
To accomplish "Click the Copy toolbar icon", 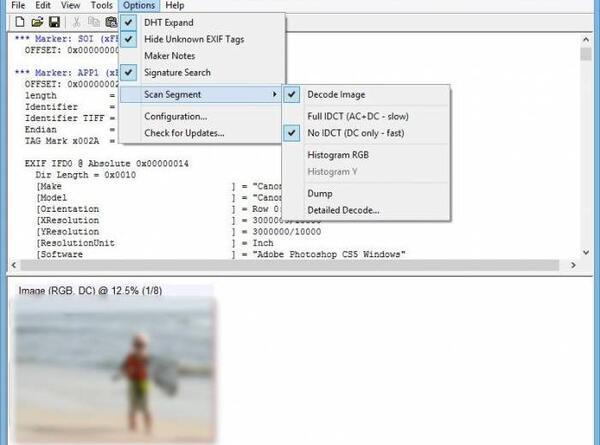I will 94,22.
